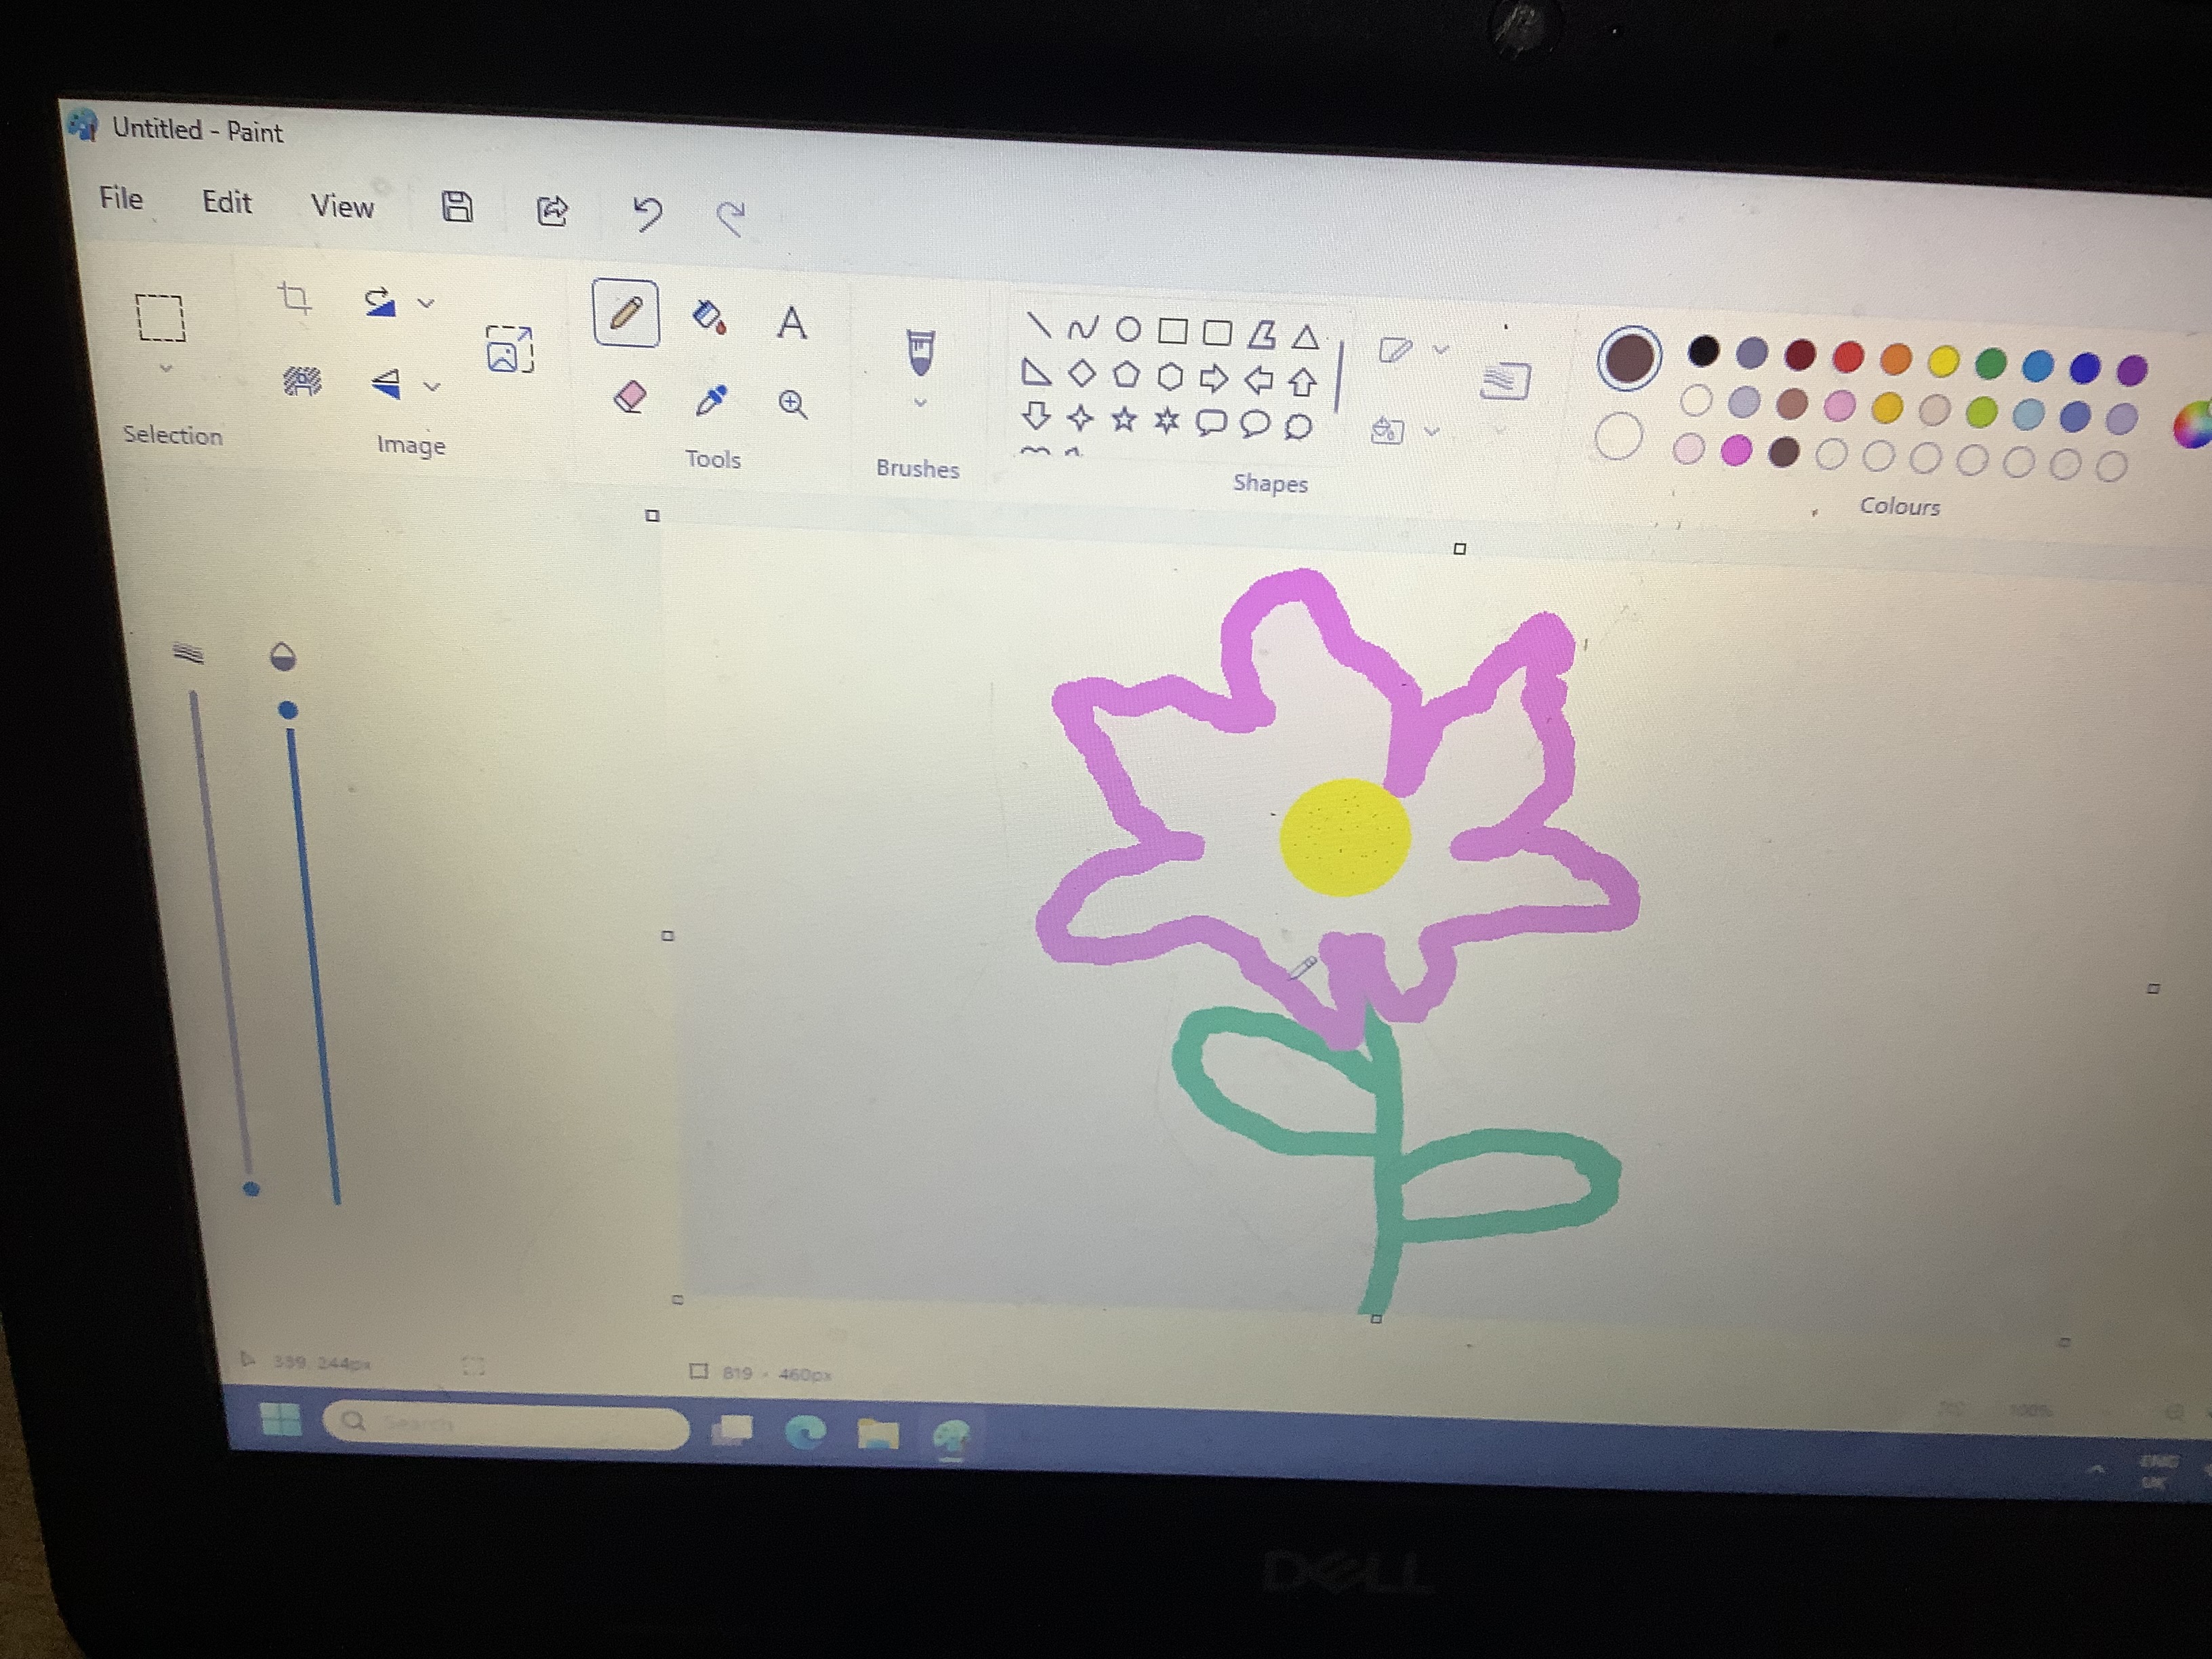Select the Eraser tool

pos(629,397)
